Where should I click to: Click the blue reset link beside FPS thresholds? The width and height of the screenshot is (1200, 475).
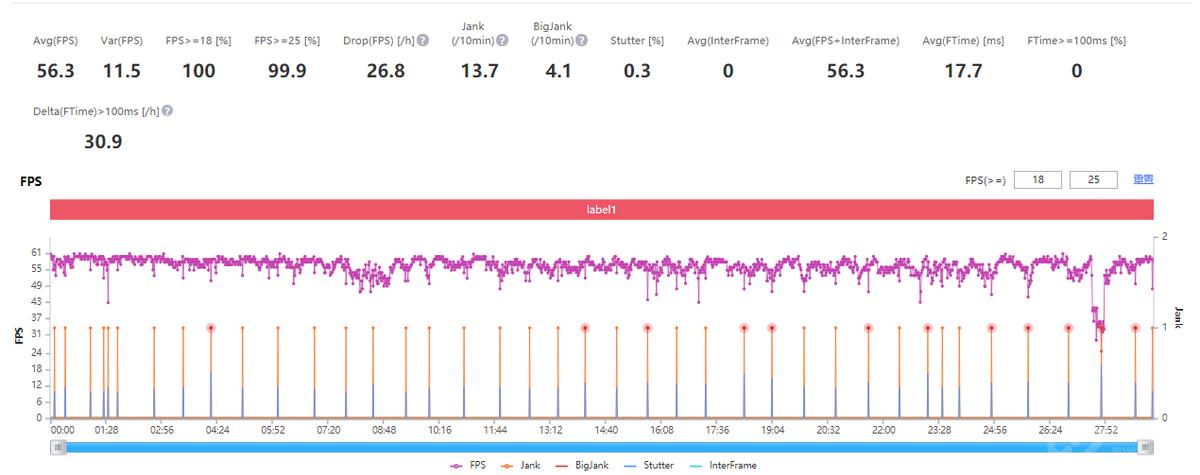[1143, 180]
